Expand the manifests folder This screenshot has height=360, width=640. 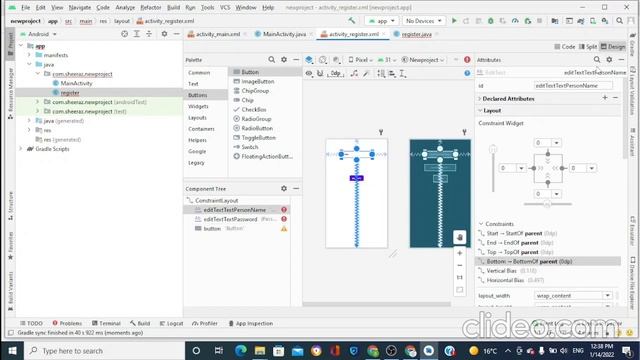(29, 55)
